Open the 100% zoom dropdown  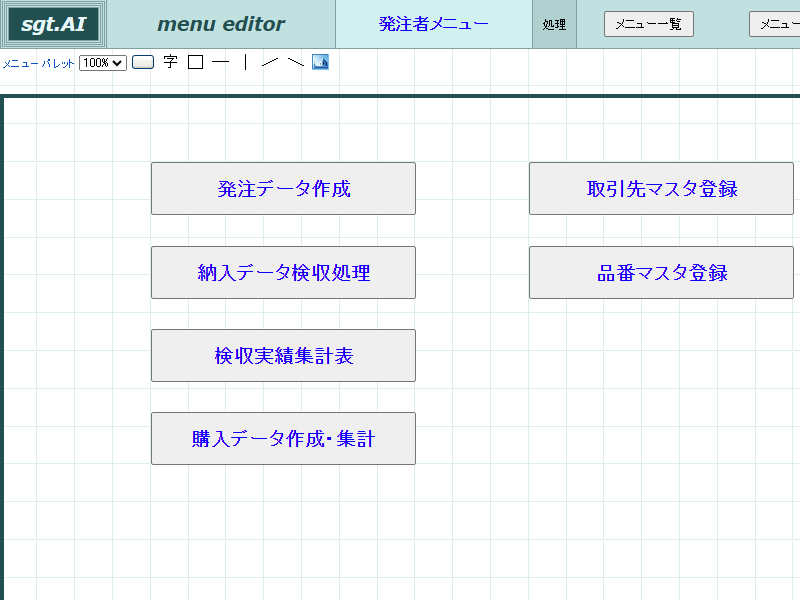pyautogui.click(x=103, y=63)
